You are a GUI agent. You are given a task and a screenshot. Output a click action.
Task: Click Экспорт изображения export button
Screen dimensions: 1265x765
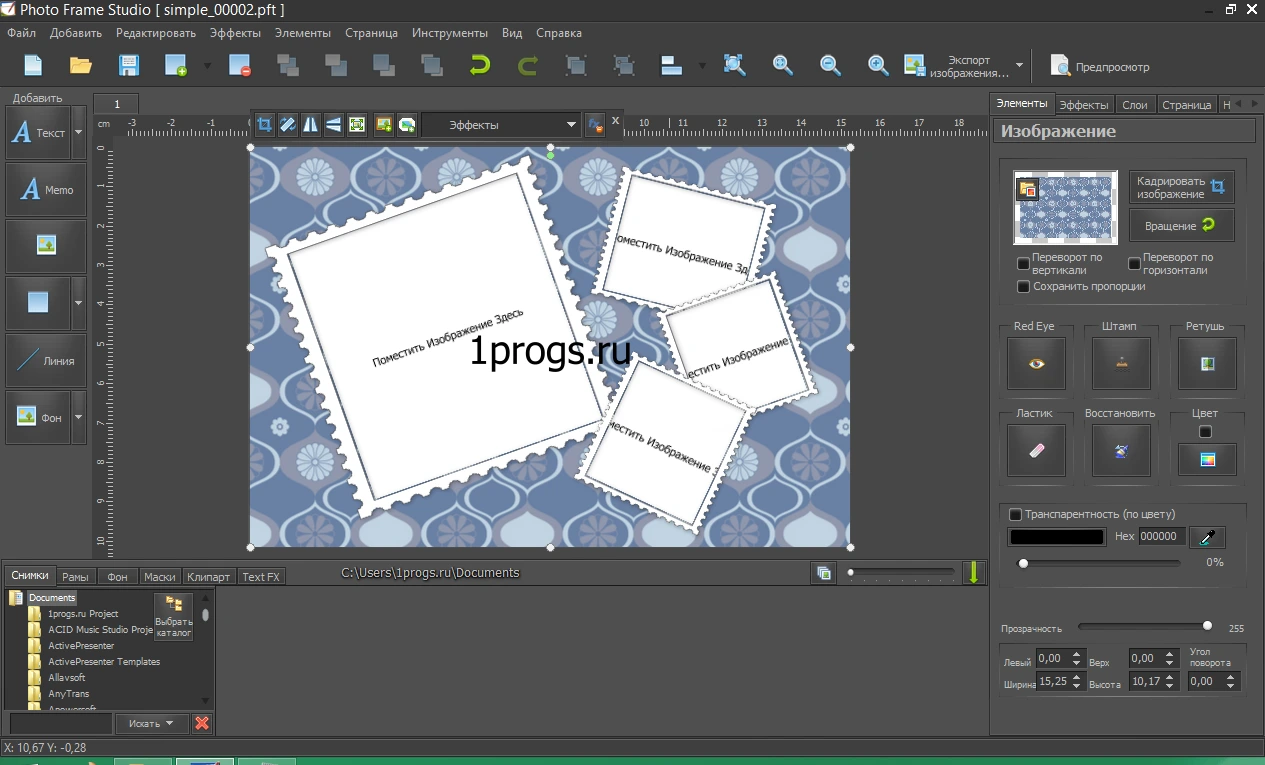click(955, 66)
